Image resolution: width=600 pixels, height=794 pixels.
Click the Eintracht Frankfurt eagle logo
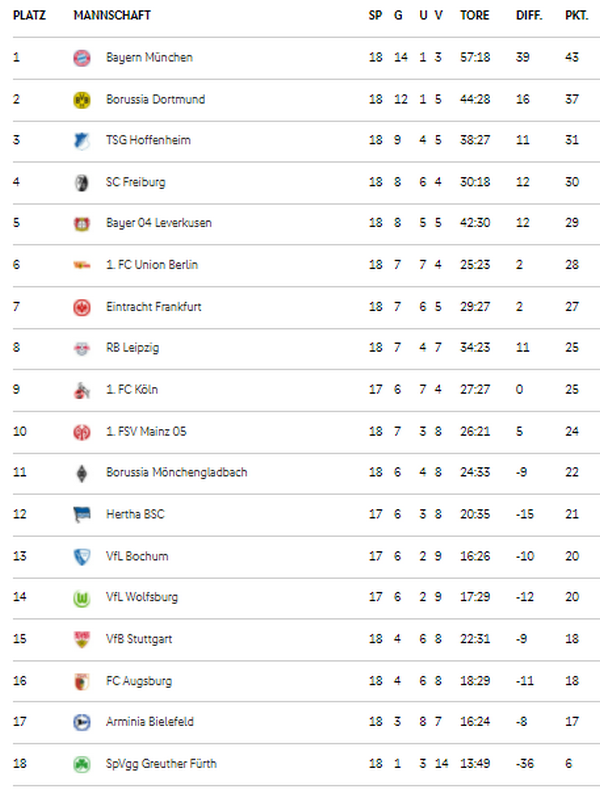tap(82, 307)
